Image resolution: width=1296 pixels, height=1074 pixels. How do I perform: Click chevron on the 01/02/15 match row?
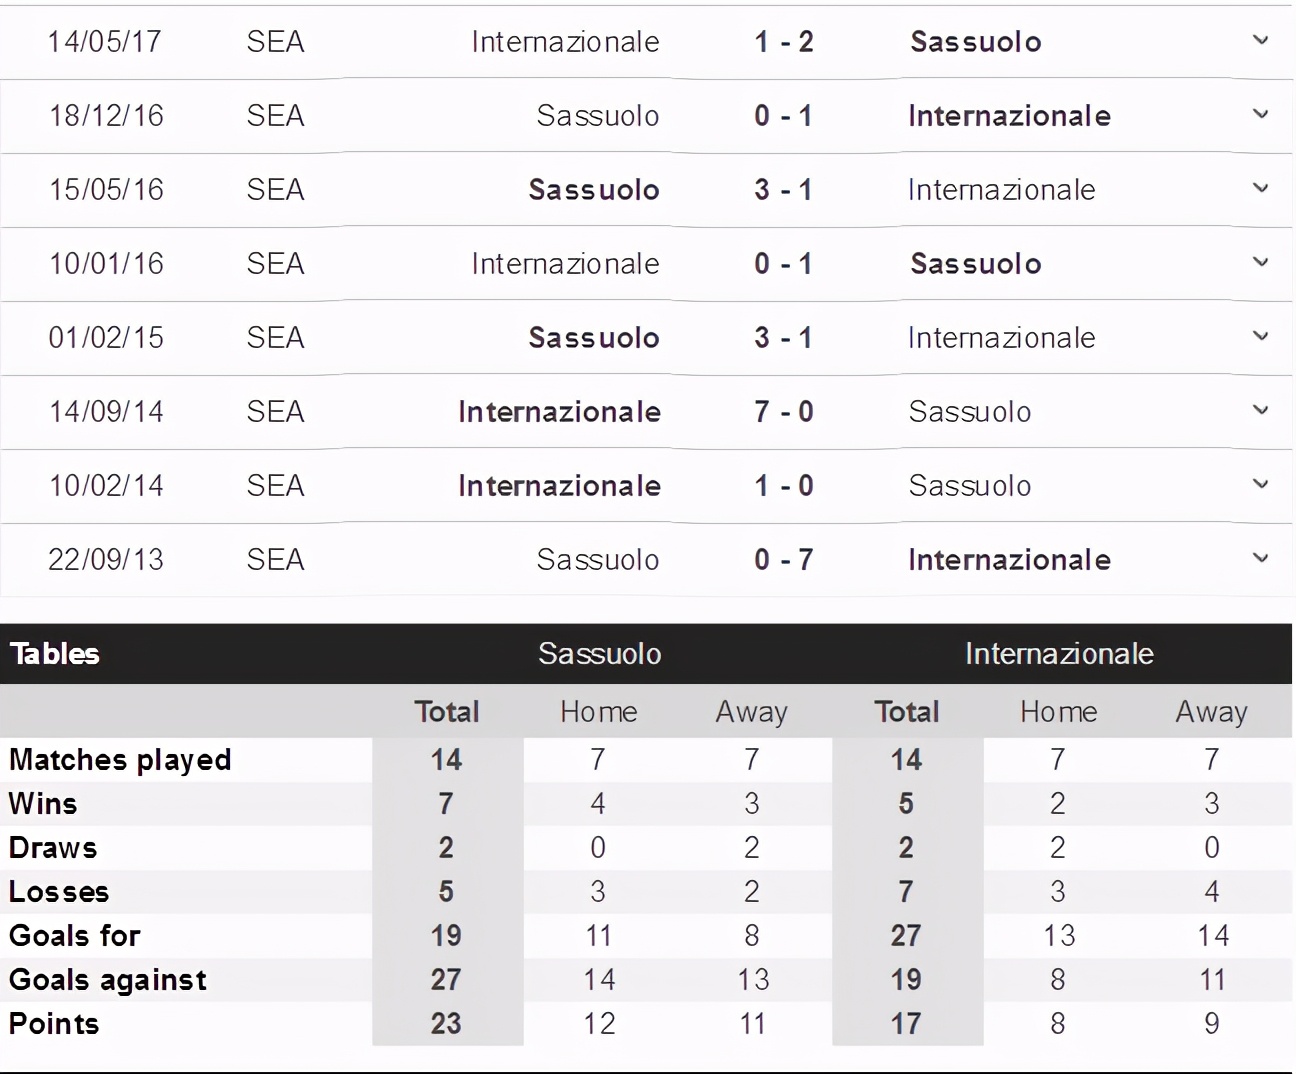tap(1260, 336)
